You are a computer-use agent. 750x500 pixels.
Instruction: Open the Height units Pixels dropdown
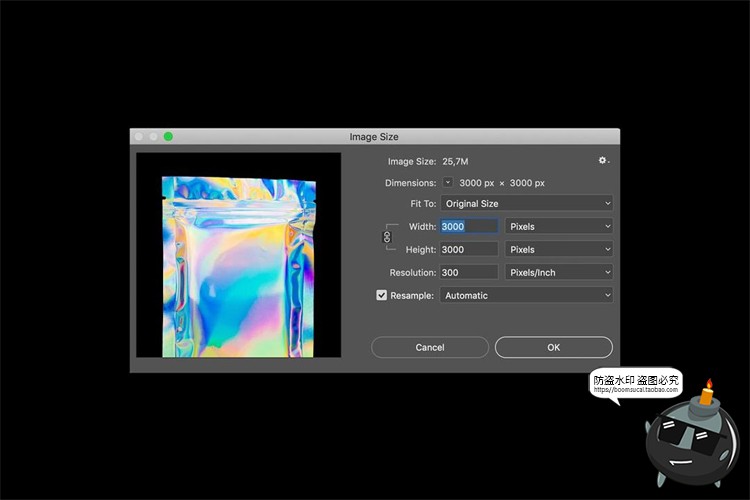(559, 250)
